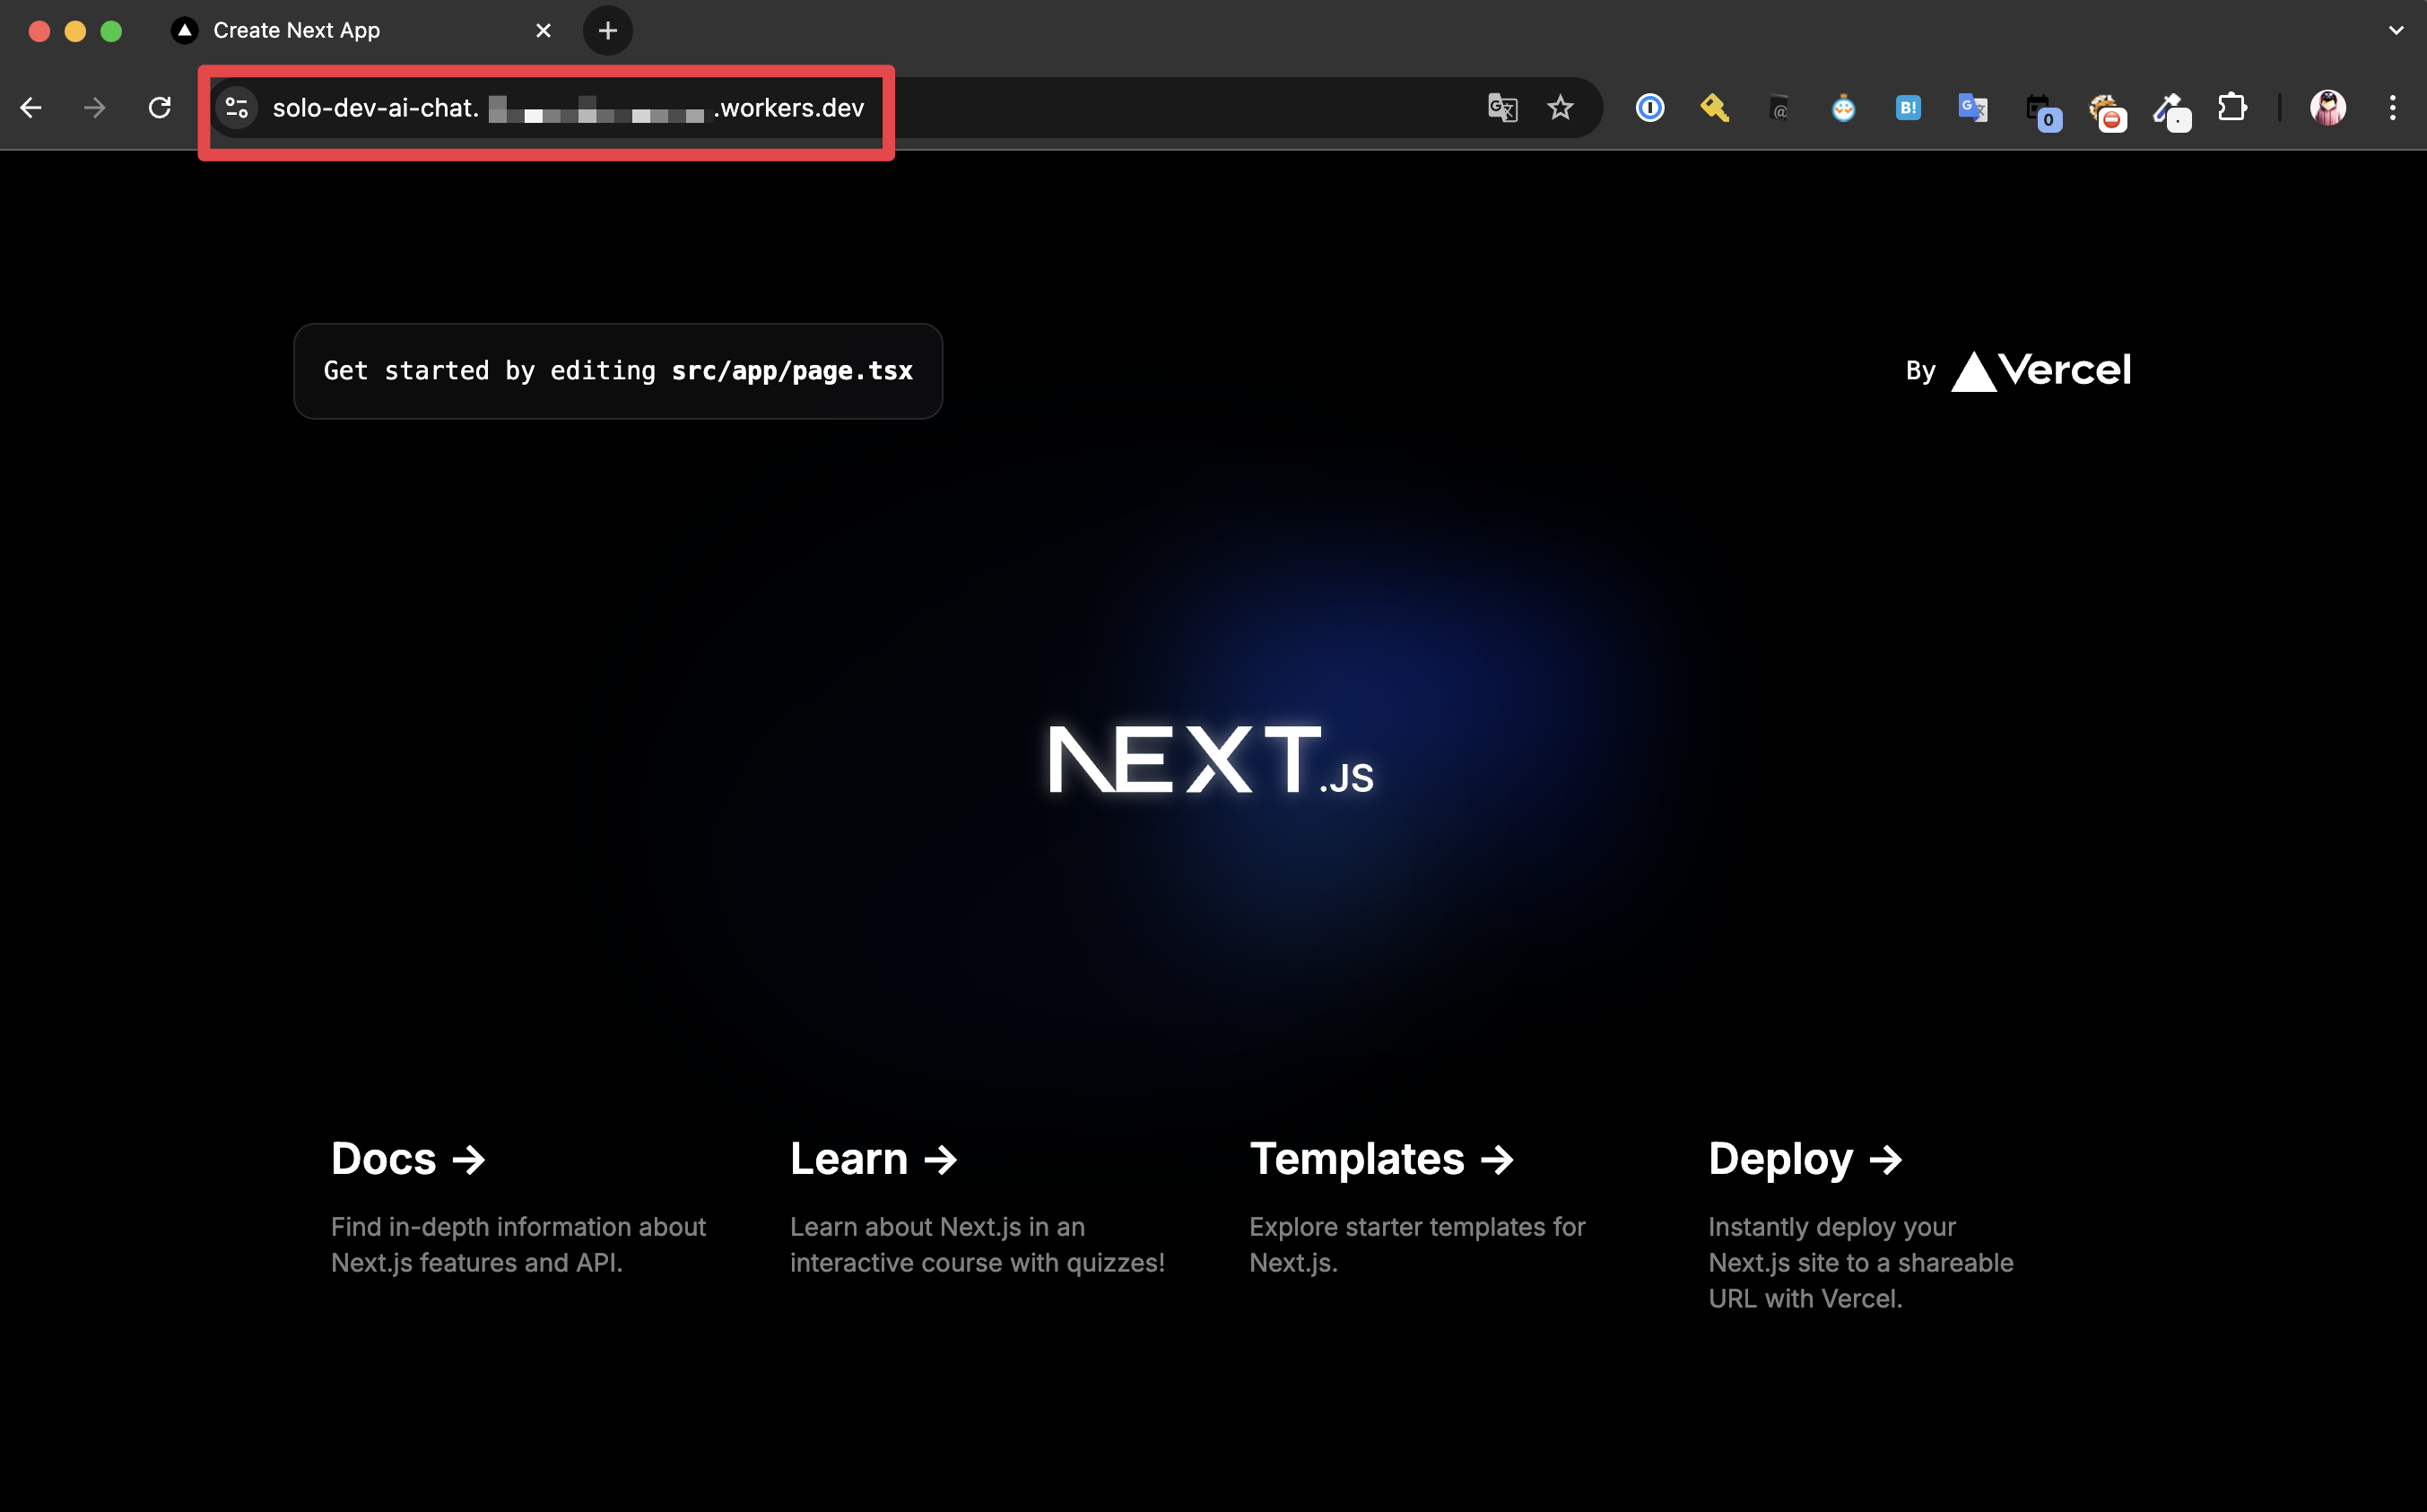This screenshot has width=2427, height=1512.
Task: Open the Learn link card
Action: point(980,1206)
